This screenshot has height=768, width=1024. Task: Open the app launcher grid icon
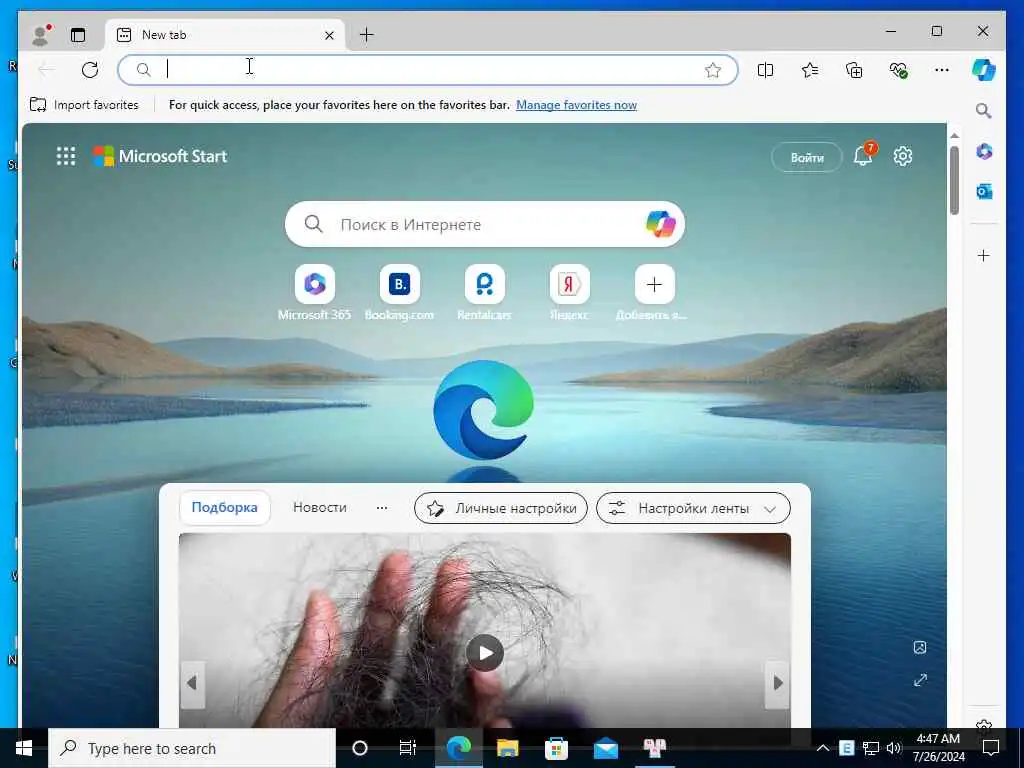(x=66, y=156)
